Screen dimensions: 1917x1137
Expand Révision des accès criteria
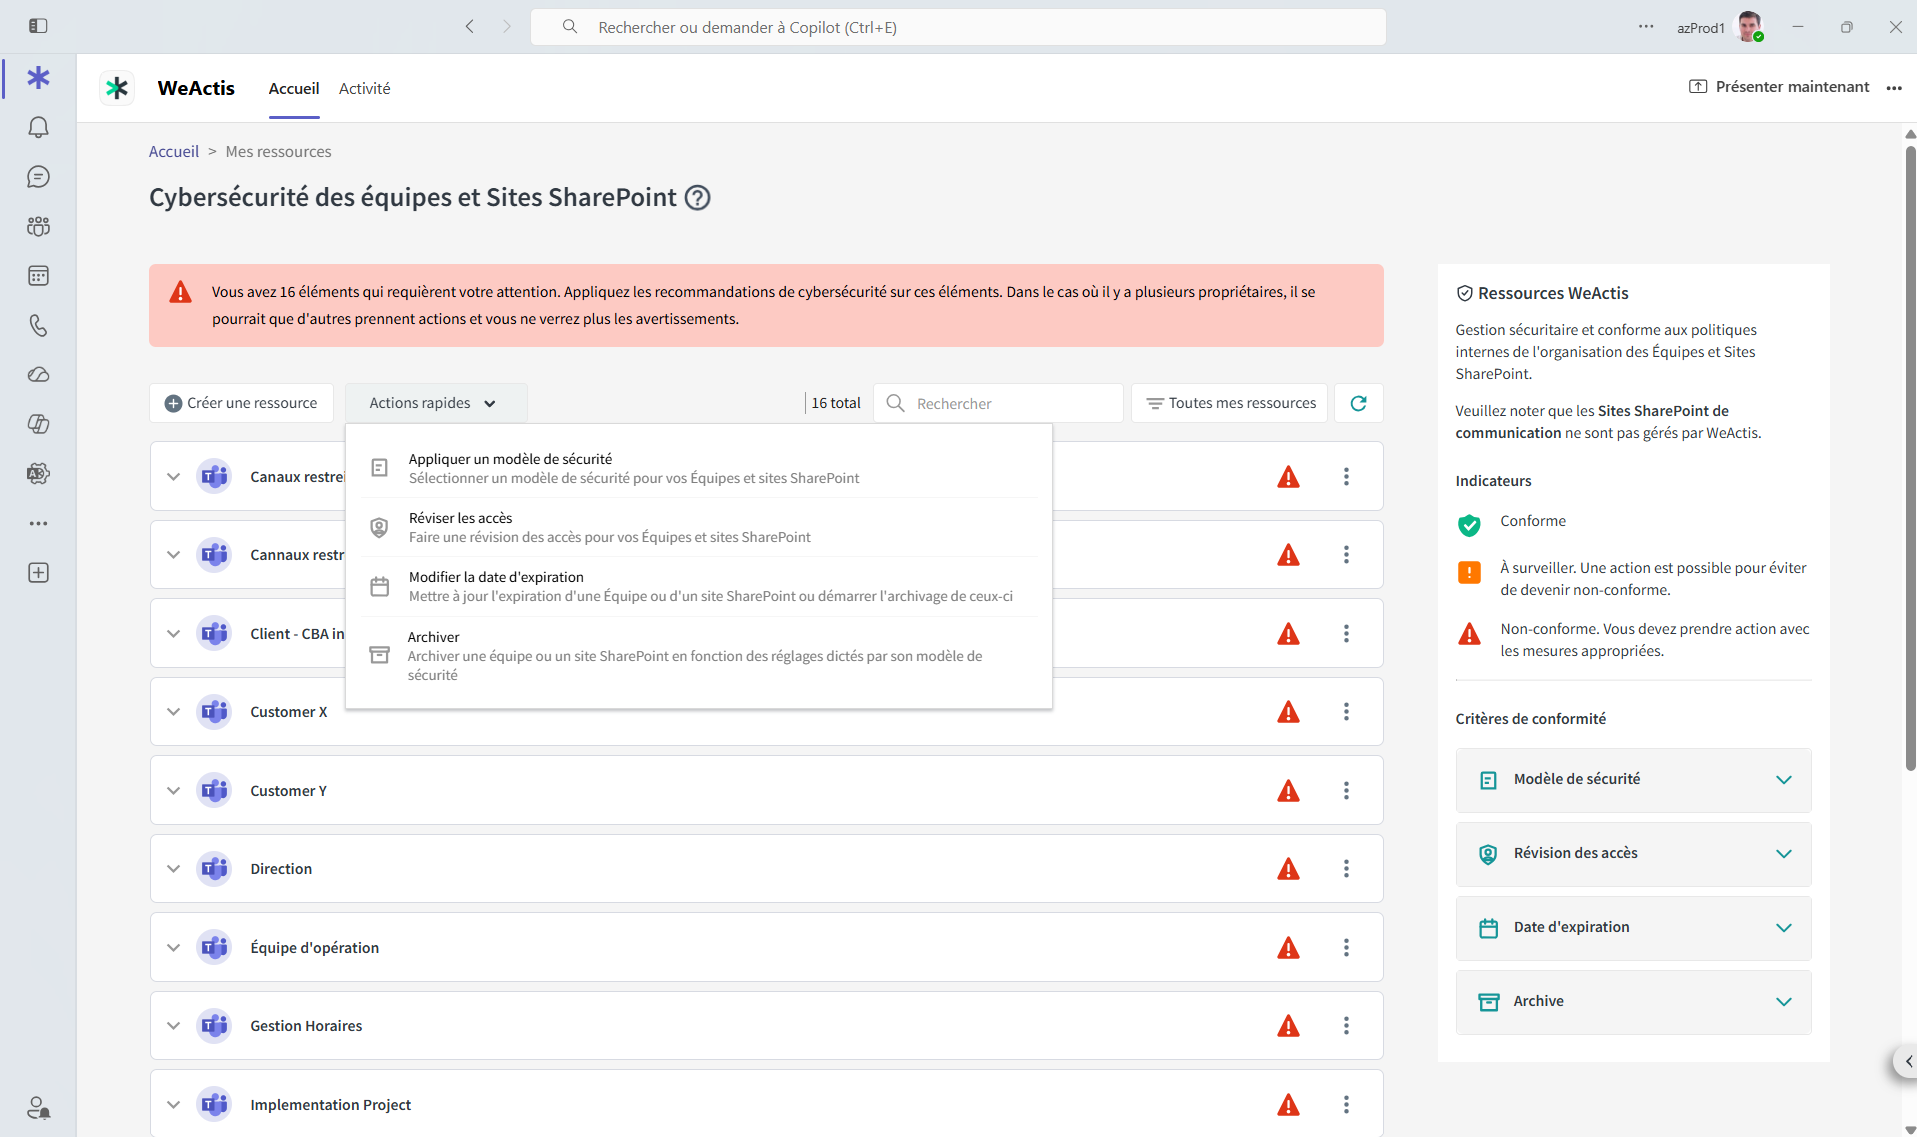pos(1633,854)
